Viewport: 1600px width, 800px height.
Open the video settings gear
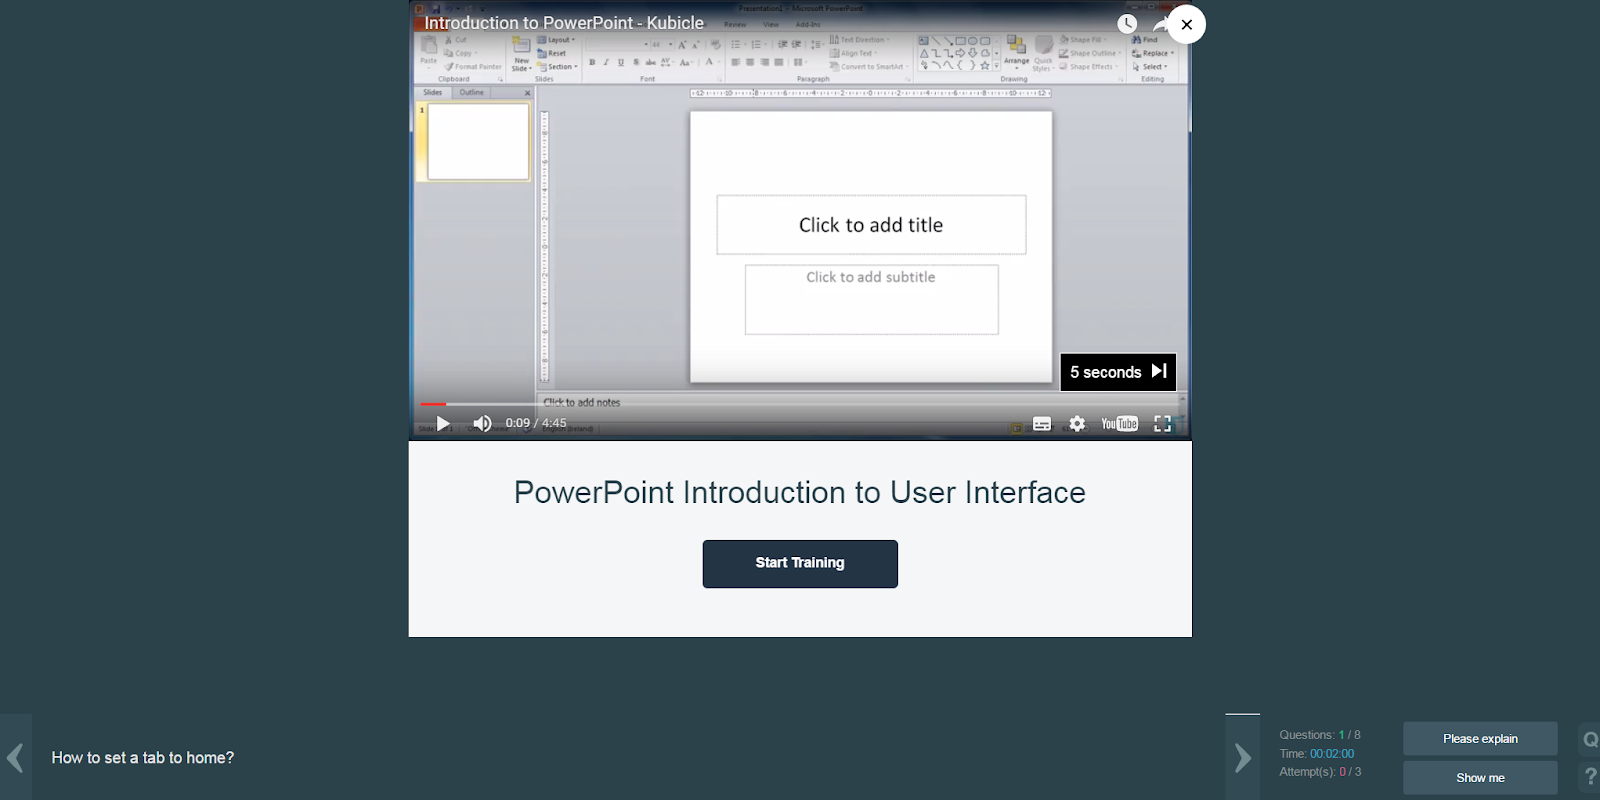pyautogui.click(x=1077, y=424)
